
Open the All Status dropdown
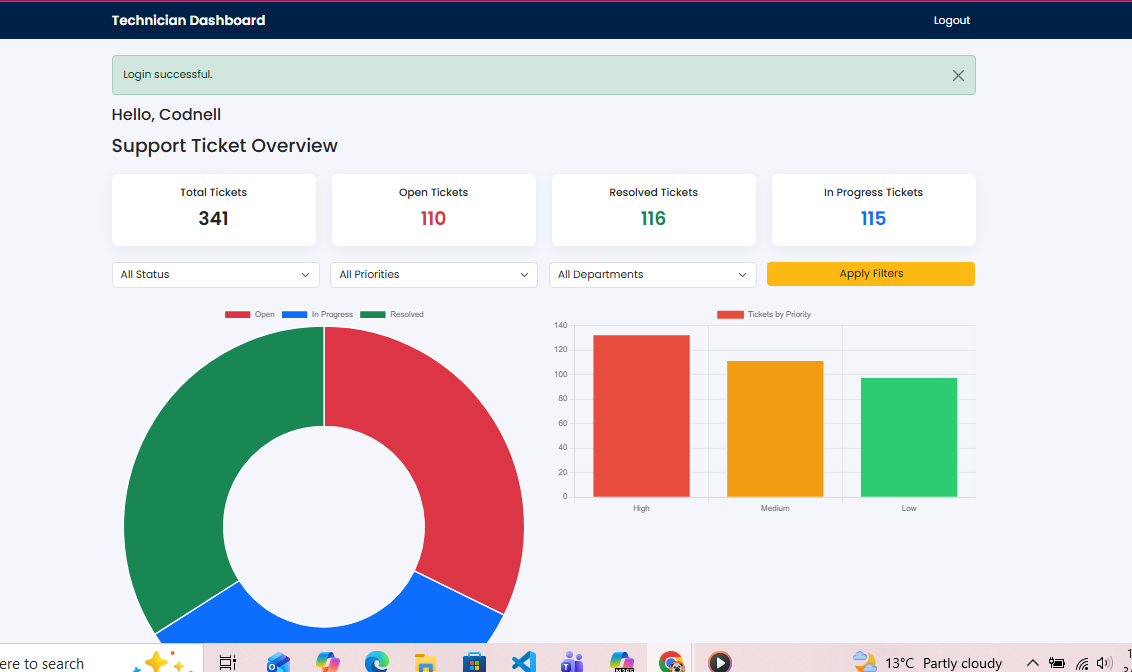click(x=215, y=274)
